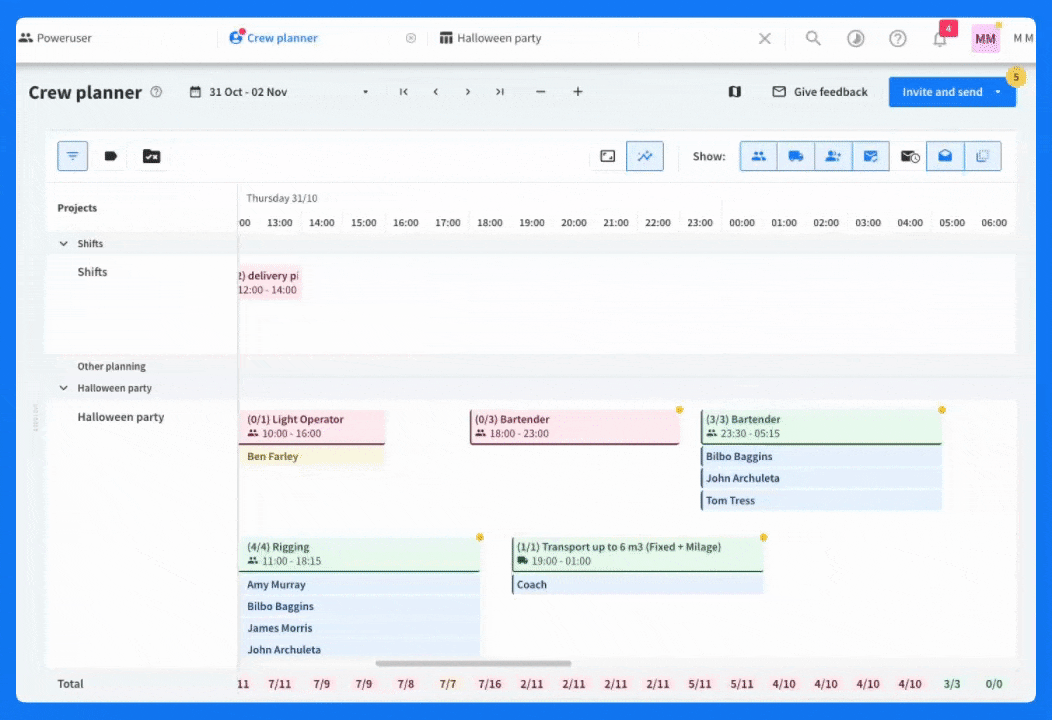Jump to last period
Screen dimensions: 1052x720
pyautogui.click(x=500, y=92)
